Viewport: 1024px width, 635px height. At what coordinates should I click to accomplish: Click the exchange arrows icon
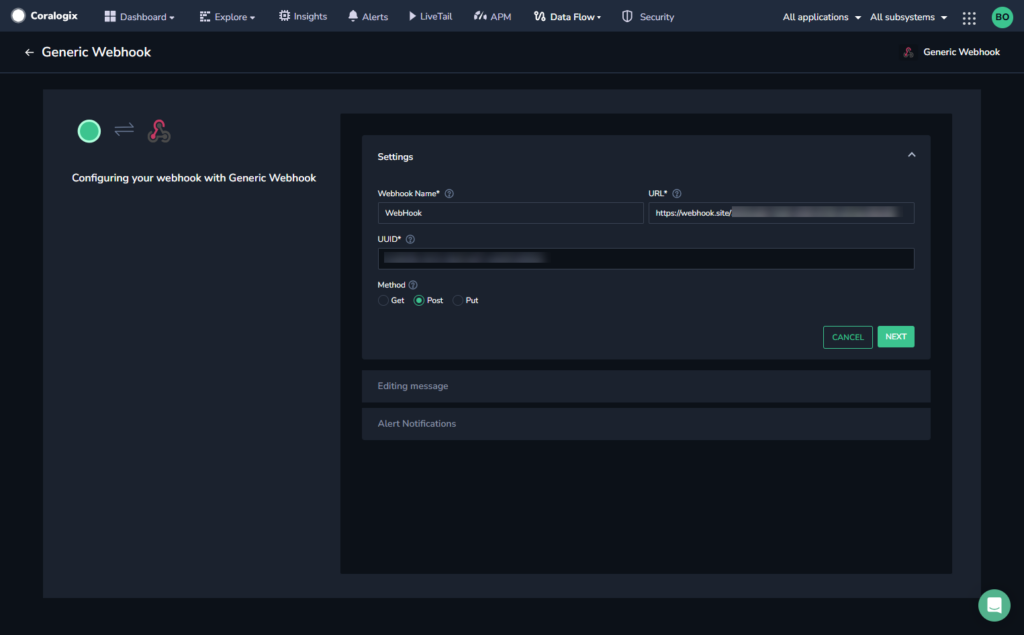pos(124,129)
